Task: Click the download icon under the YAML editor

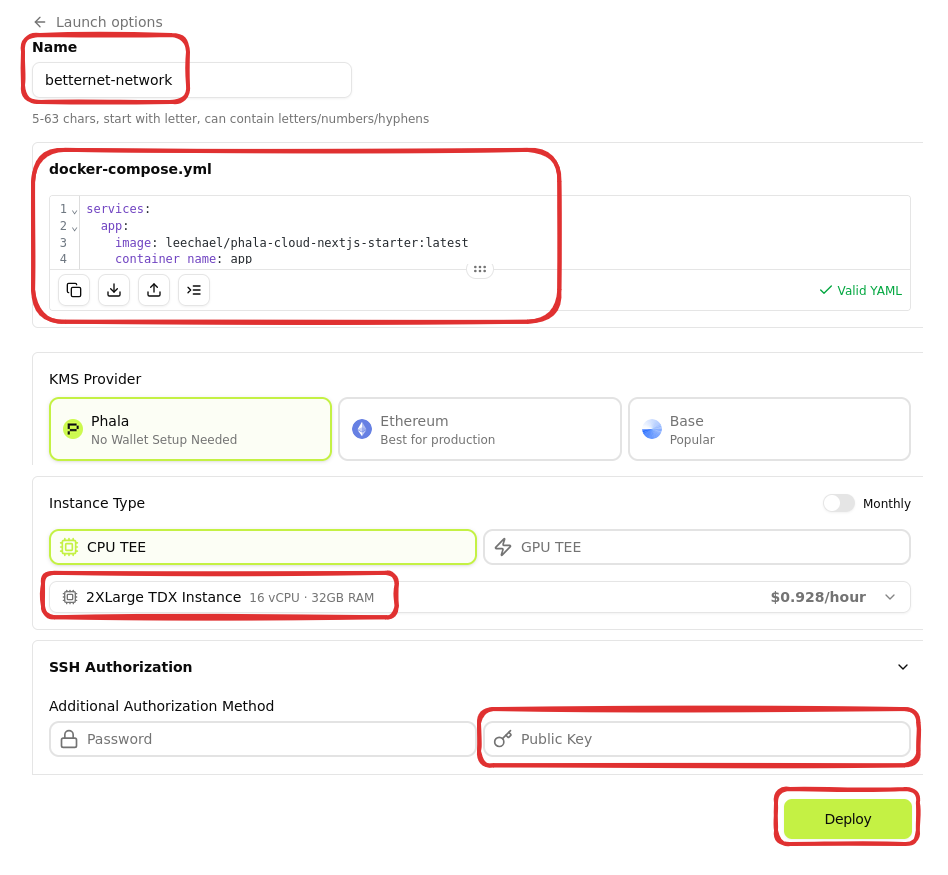Action: [x=114, y=290]
